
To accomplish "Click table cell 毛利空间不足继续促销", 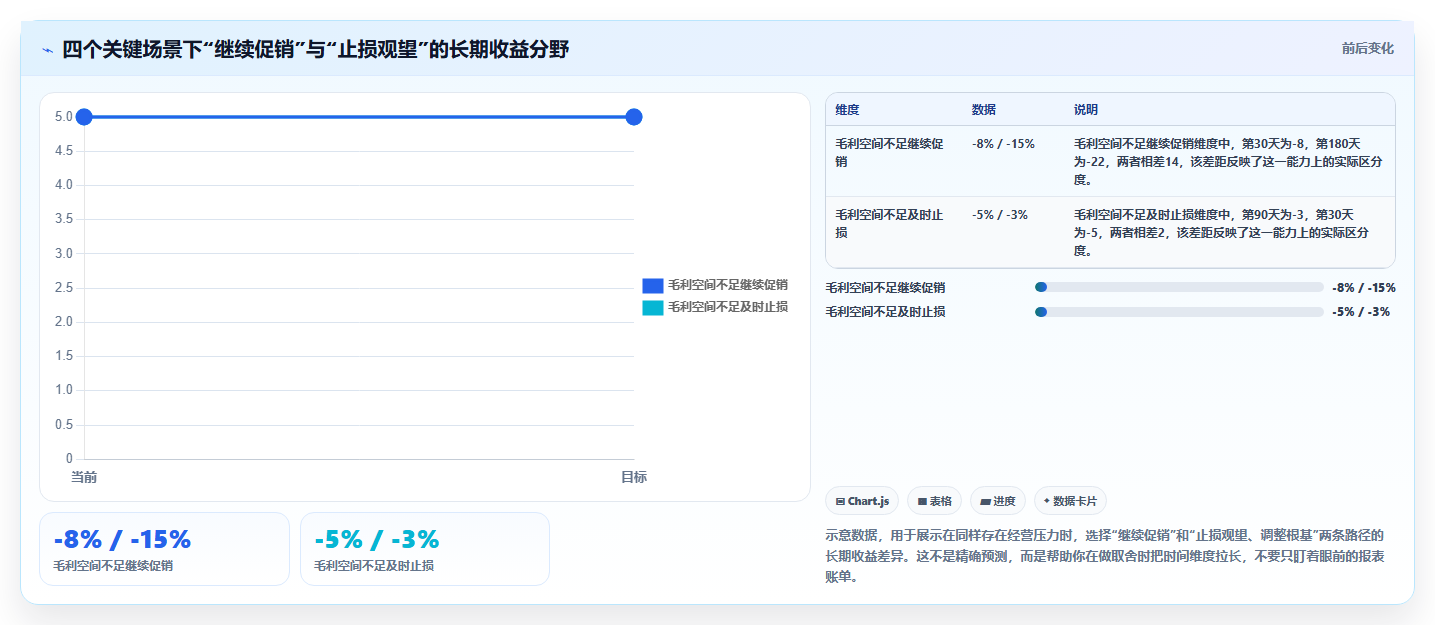I will click(x=889, y=152).
